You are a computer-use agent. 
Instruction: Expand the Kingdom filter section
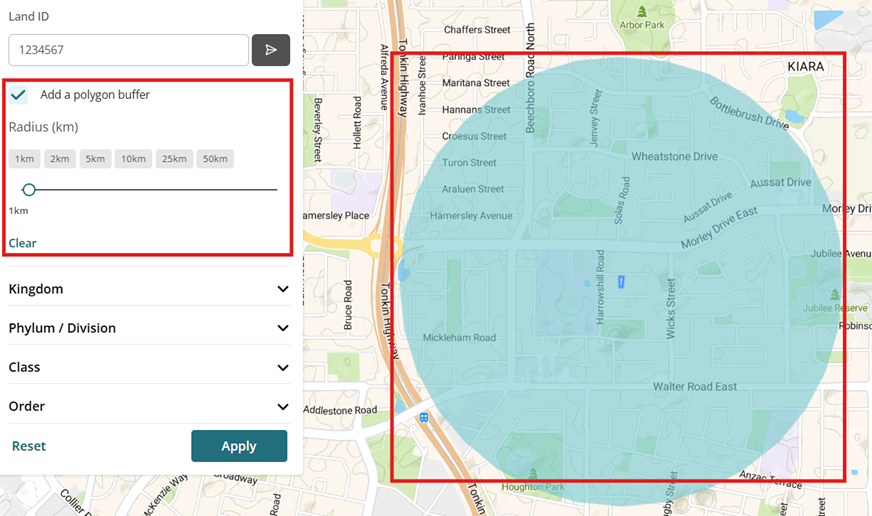283,289
